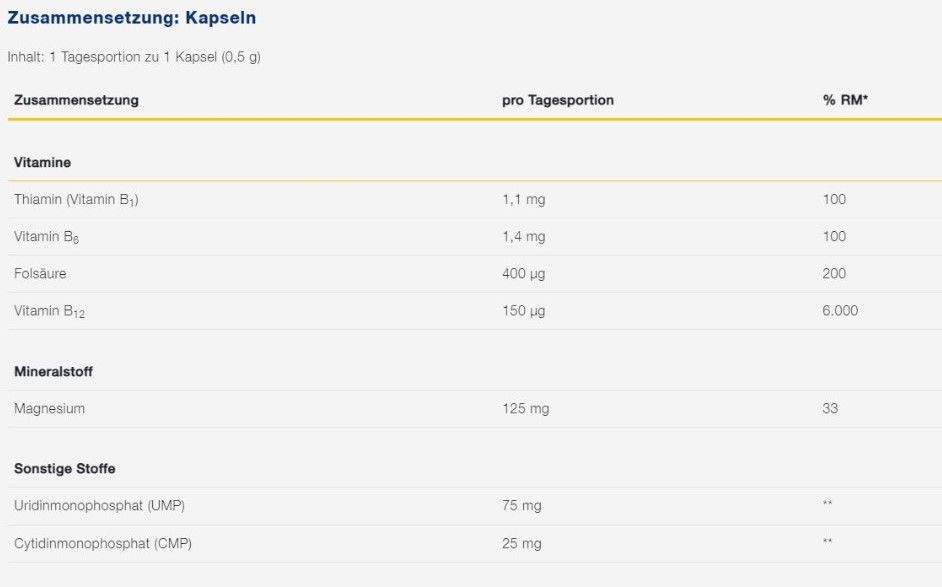Click the Folsäure row label
The image size is (942, 587).
point(40,273)
